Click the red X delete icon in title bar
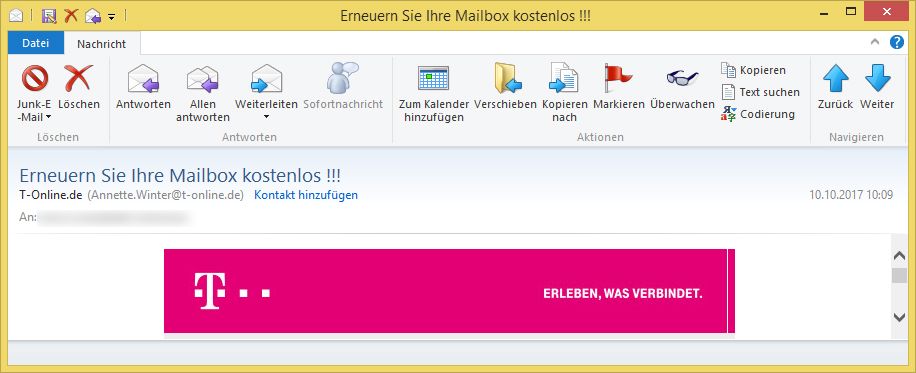 pyautogui.click(x=71, y=15)
